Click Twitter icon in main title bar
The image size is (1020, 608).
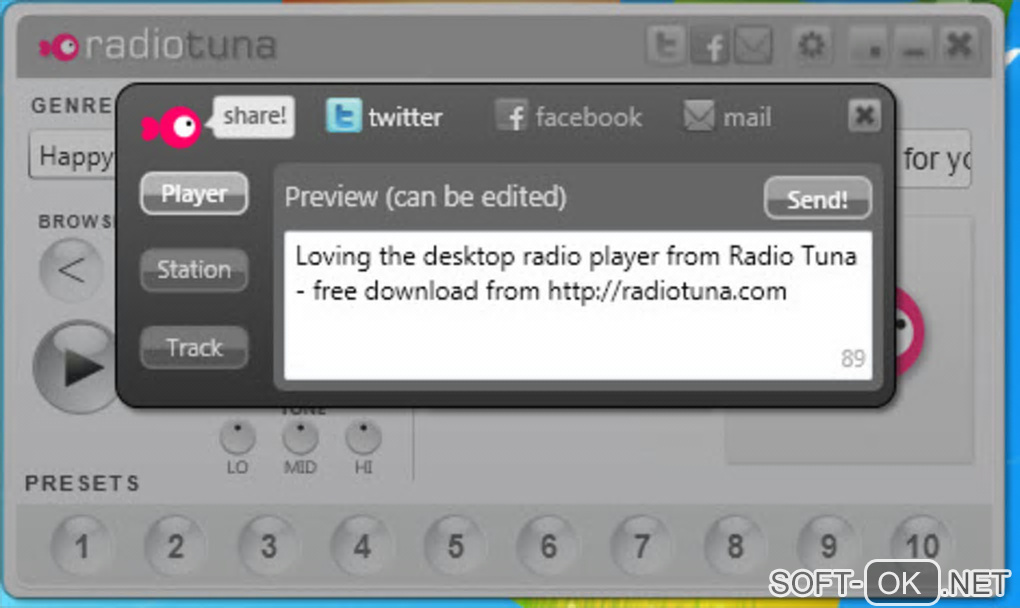(x=665, y=46)
